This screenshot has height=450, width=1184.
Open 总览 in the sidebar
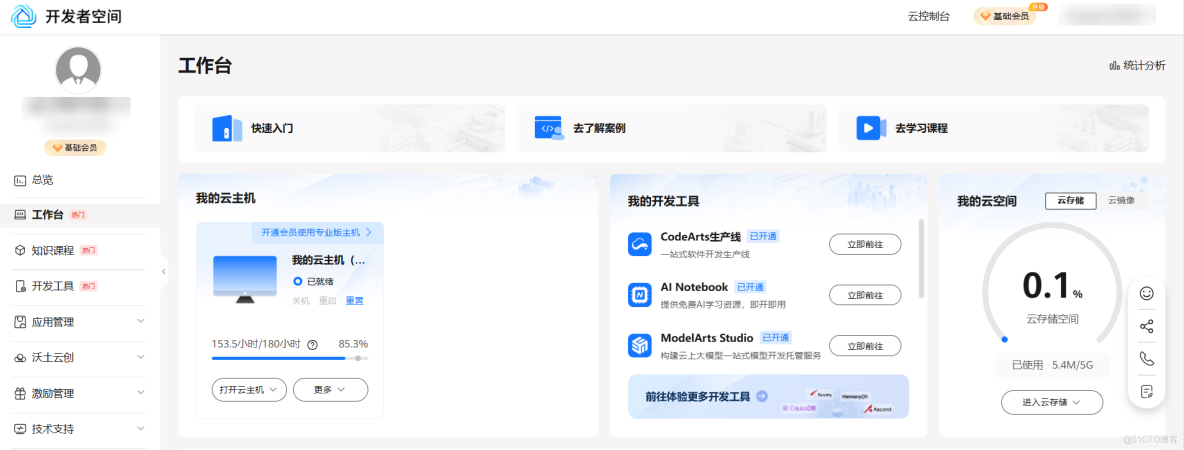(42, 180)
